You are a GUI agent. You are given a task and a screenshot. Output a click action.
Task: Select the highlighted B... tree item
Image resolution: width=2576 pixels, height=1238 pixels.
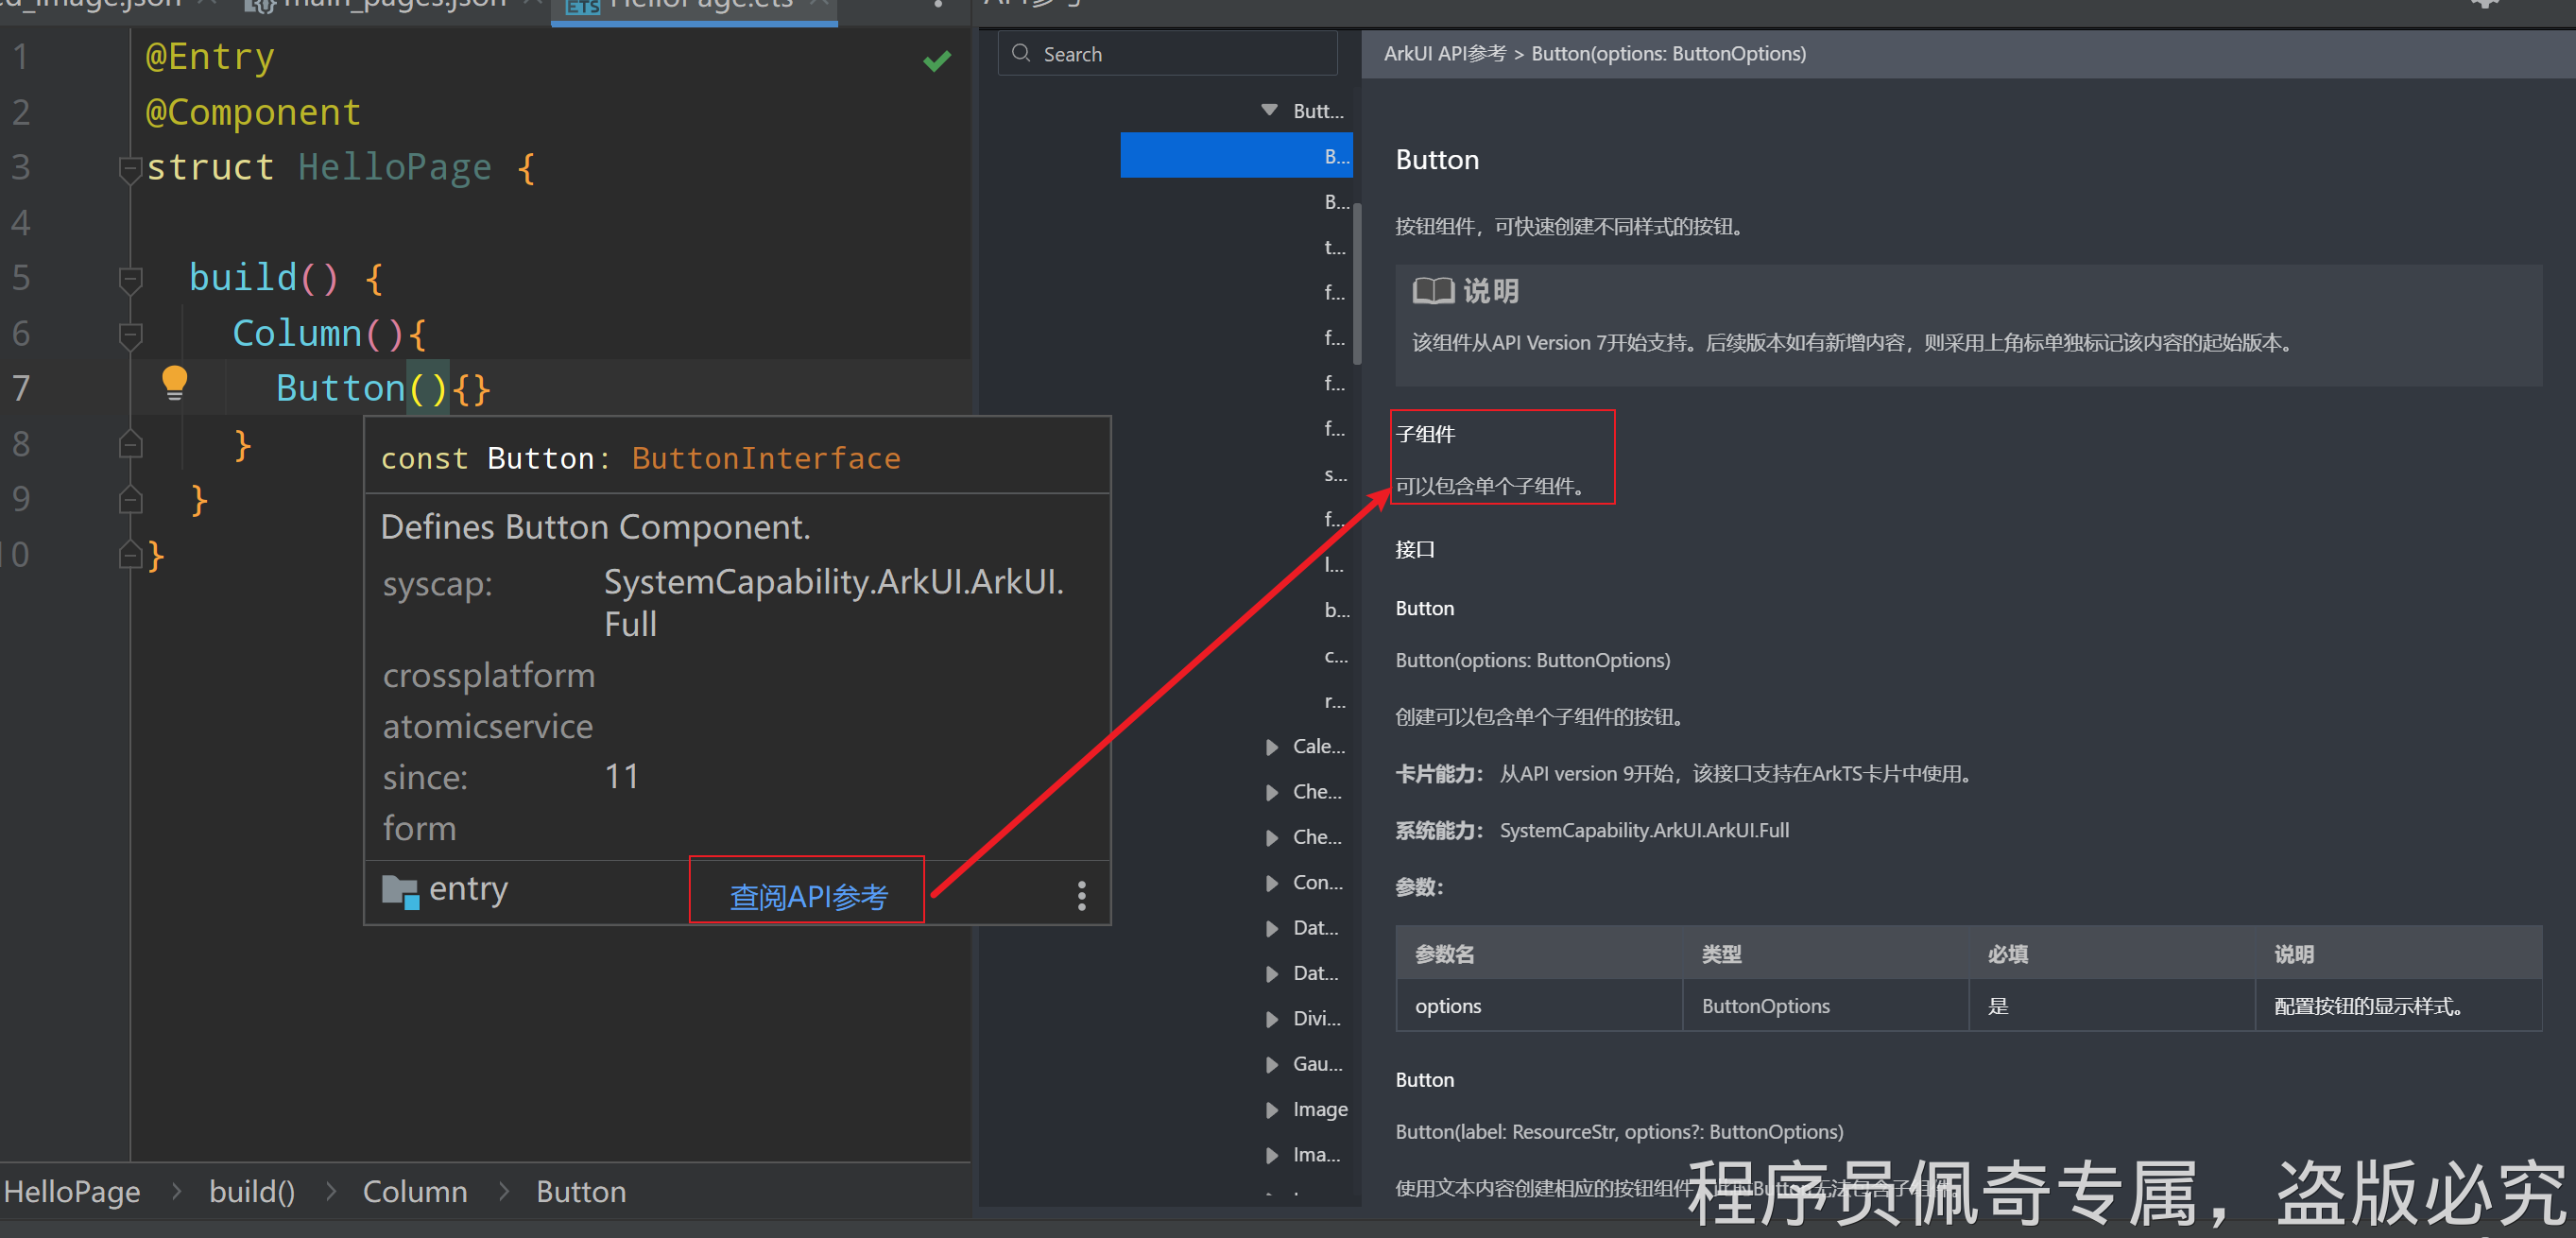1236,156
